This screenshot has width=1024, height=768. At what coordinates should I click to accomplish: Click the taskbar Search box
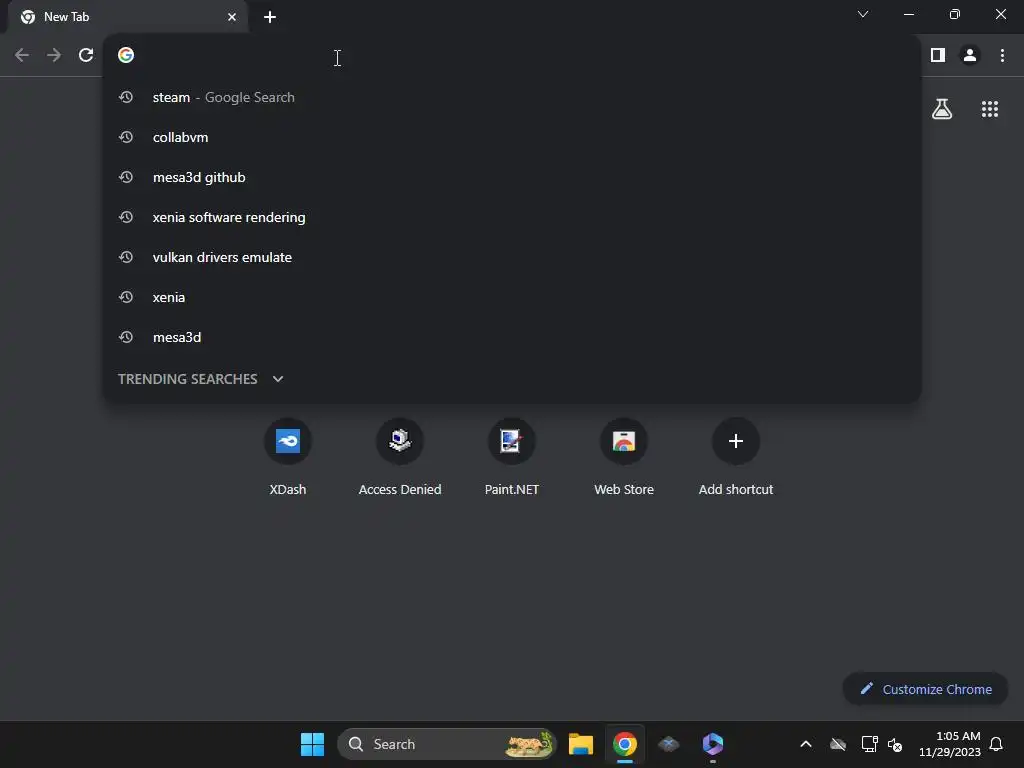(x=447, y=744)
